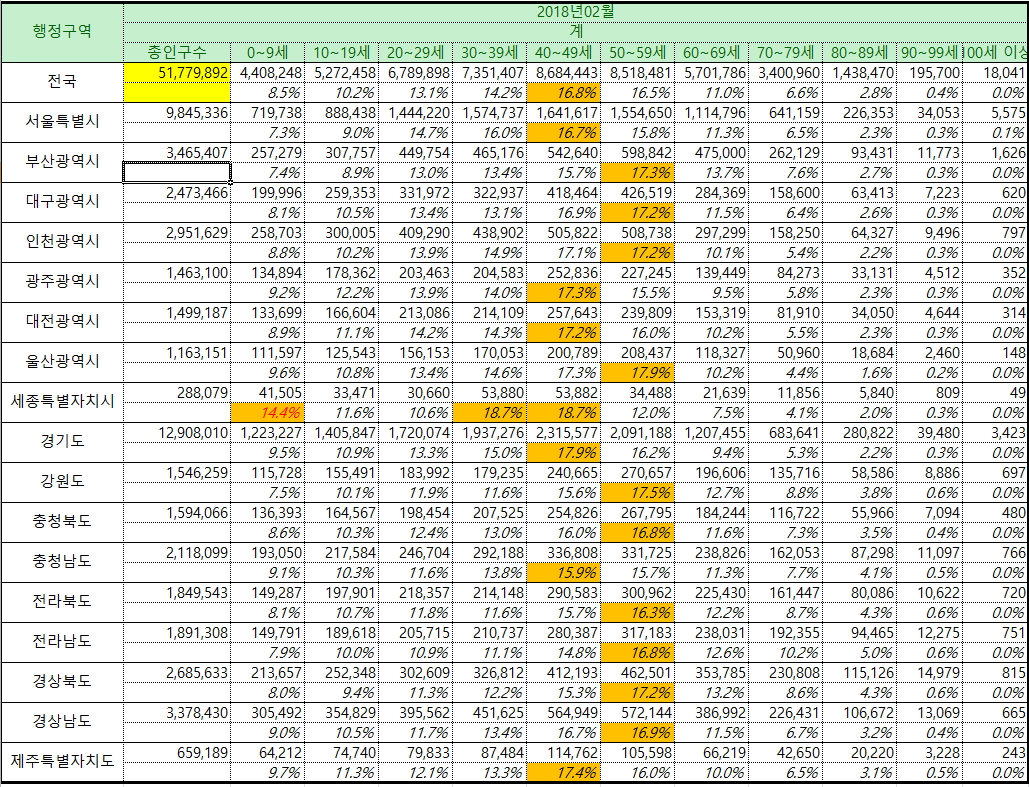
Task: Click the 광주광역시 row label
Action: click(x=62, y=282)
